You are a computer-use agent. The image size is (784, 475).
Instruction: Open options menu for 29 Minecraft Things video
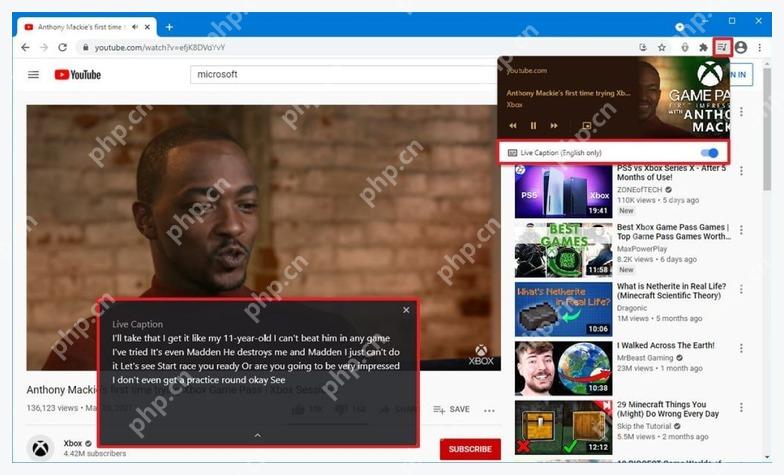pos(741,408)
